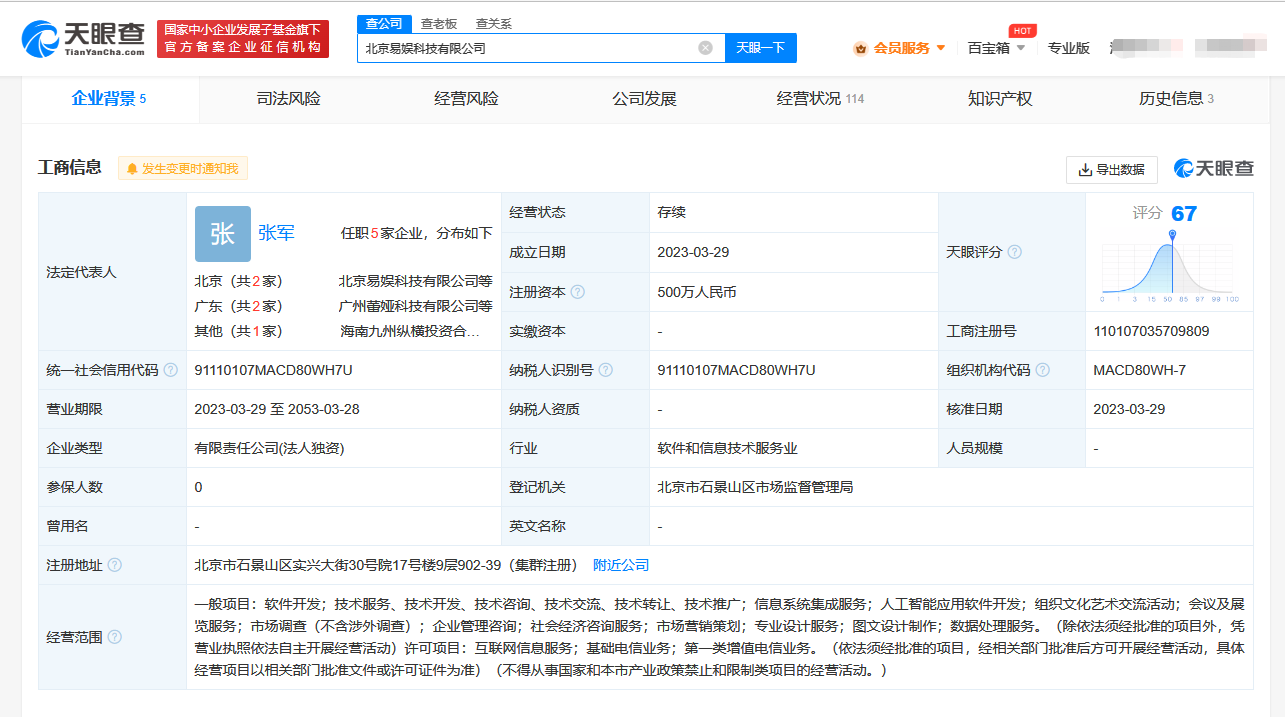1285x717 pixels.
Task: Click the registered address text
Action: (x=386, y=565)
